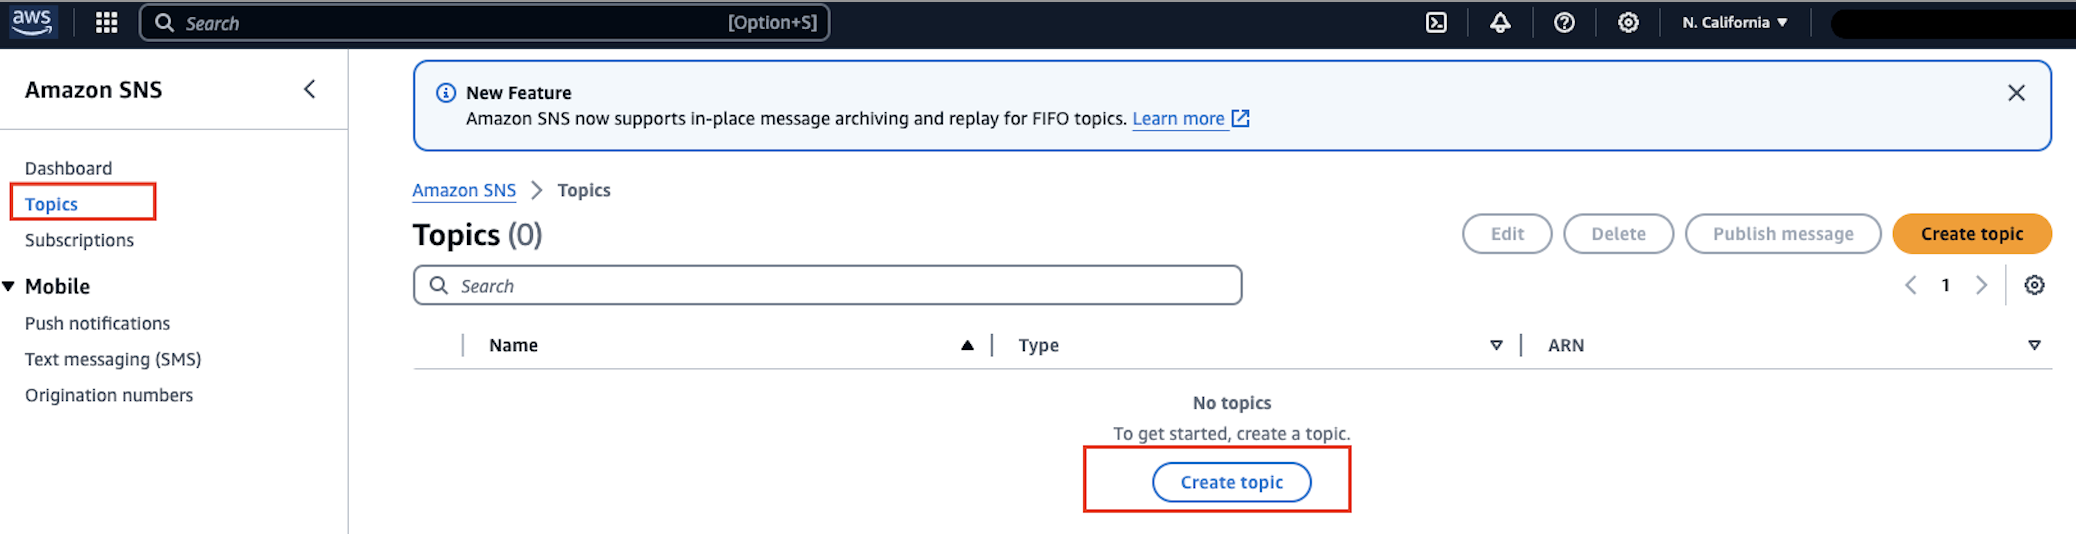Sort topics by ARN column arrow
Image resolution: width=2076 pixels, height=534 pixels.
2034,345
